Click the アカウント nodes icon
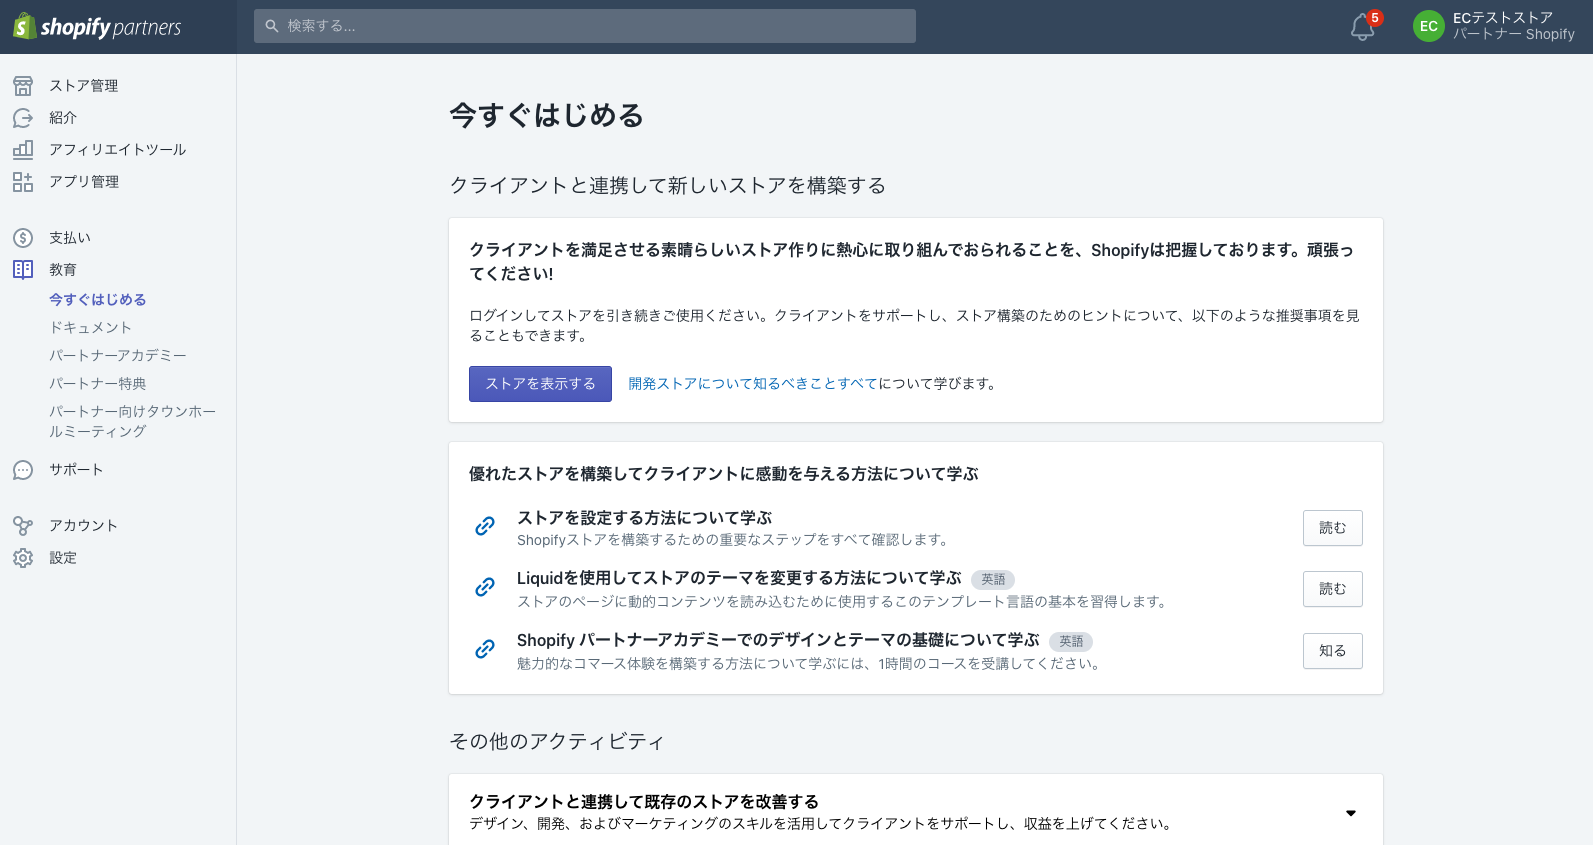 [23, 526]
